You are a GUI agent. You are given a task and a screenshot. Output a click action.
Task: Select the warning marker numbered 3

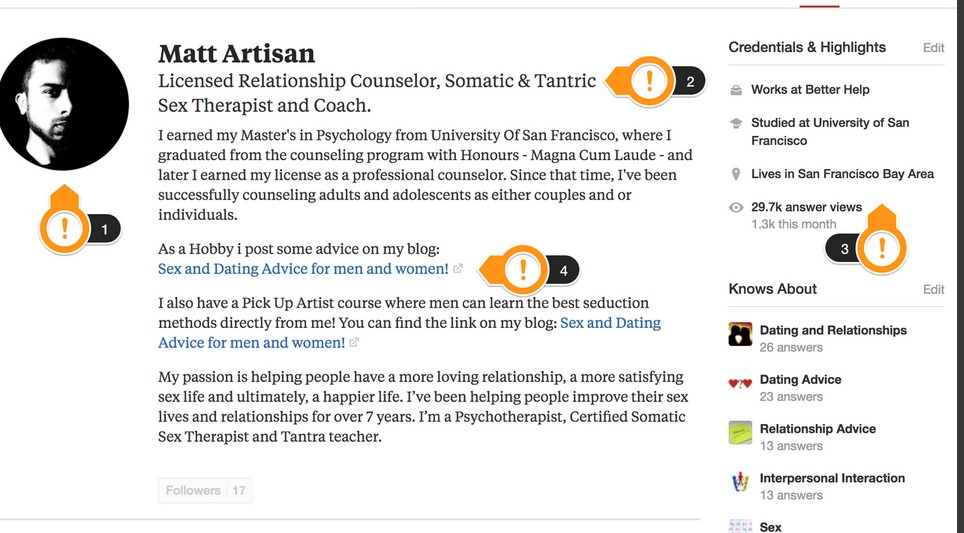[882, 248]
